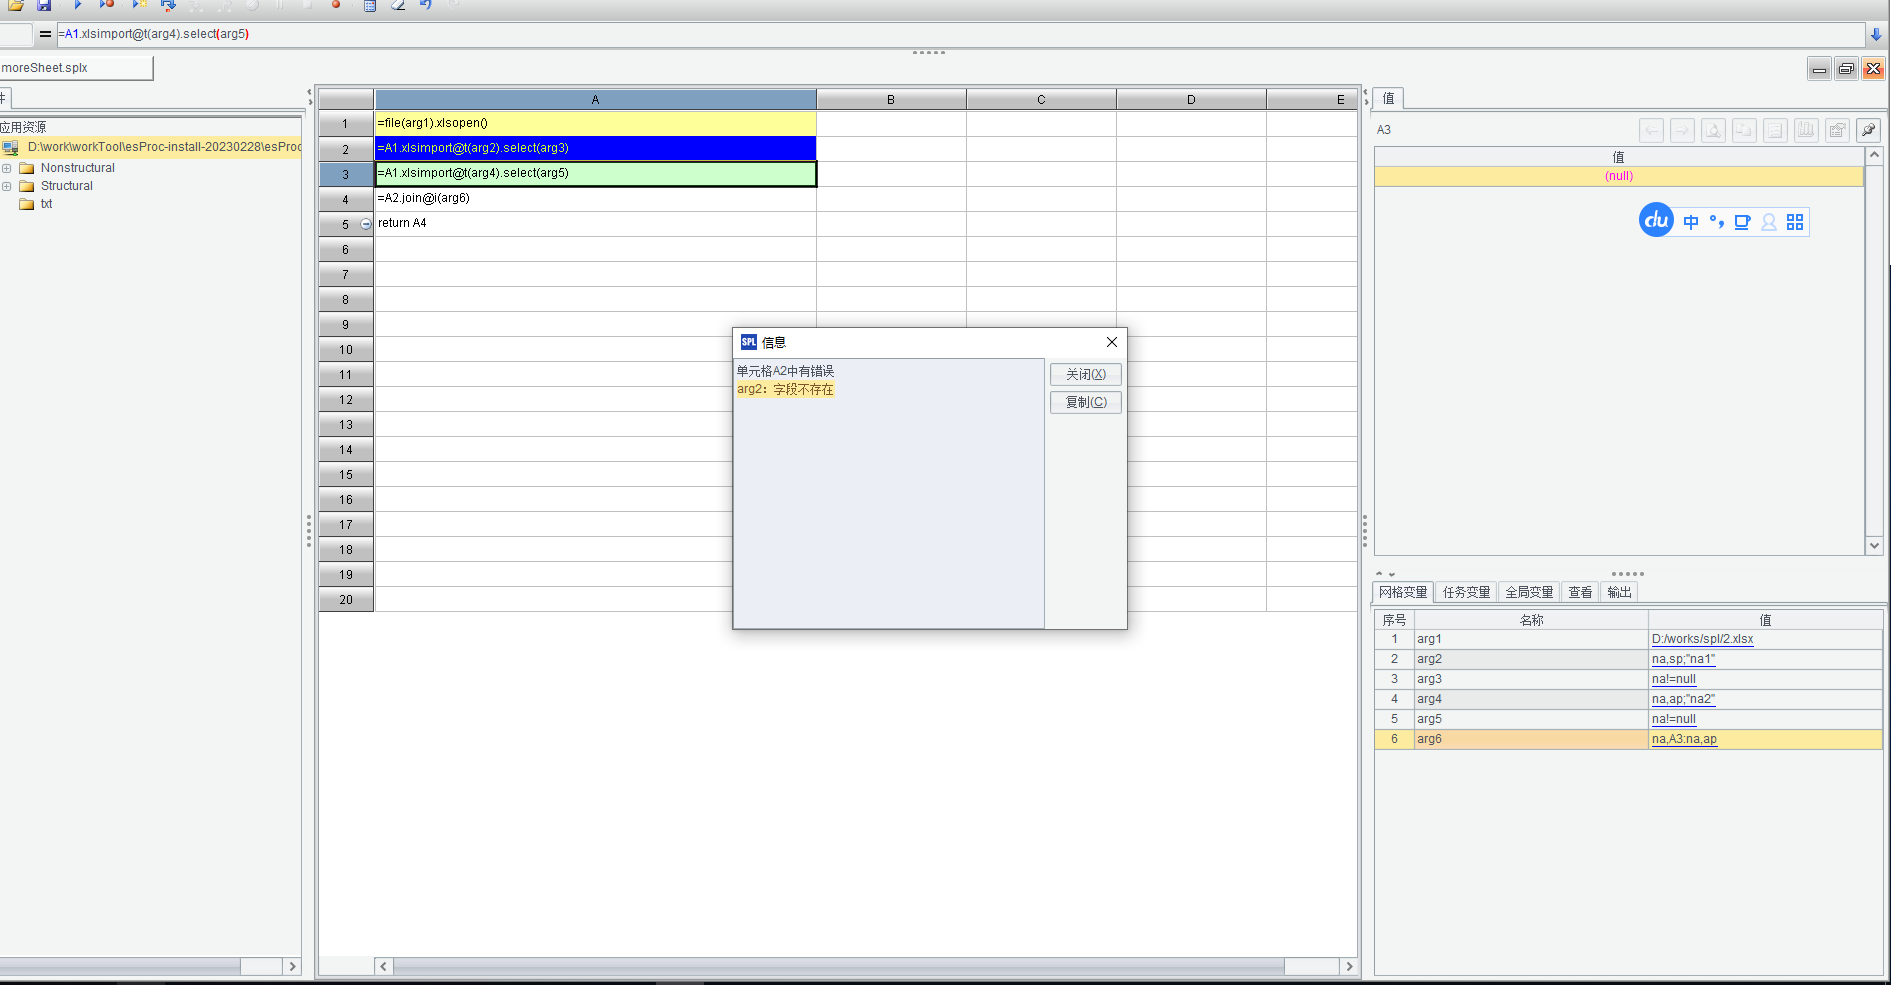The image size is (1891, 985).
Task: Click the copy icon in value panel
Action: click(x=1745, y=130)
